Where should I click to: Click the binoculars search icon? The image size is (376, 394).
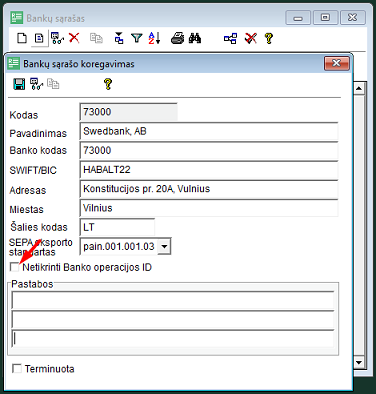(x=195, y=38)
